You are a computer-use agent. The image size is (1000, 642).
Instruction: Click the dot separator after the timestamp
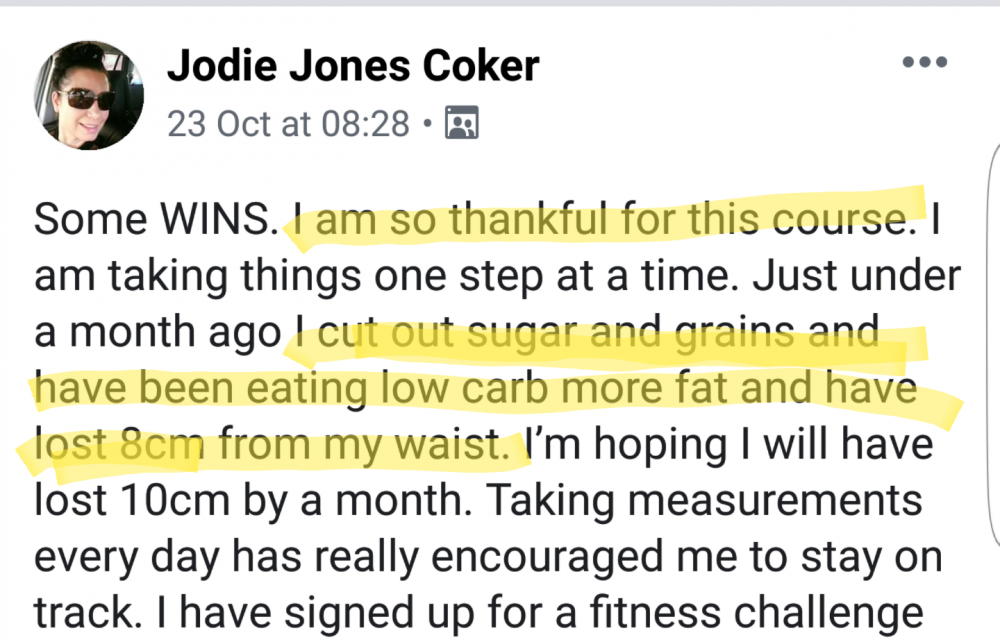[427, 123]
